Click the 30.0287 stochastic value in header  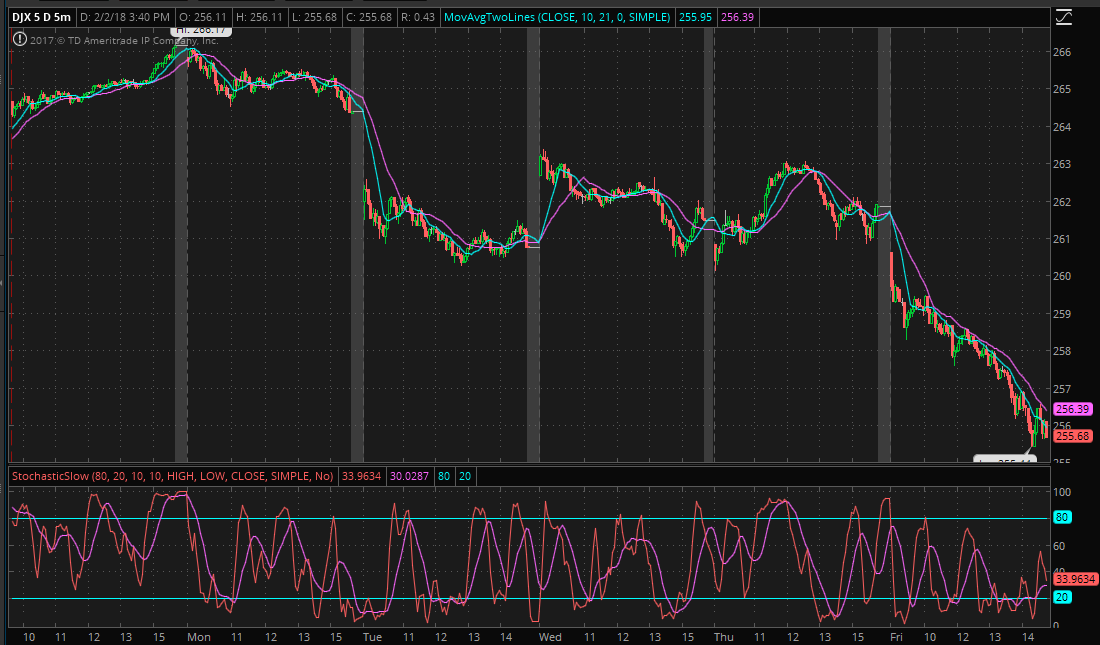(x=409, y=477)
